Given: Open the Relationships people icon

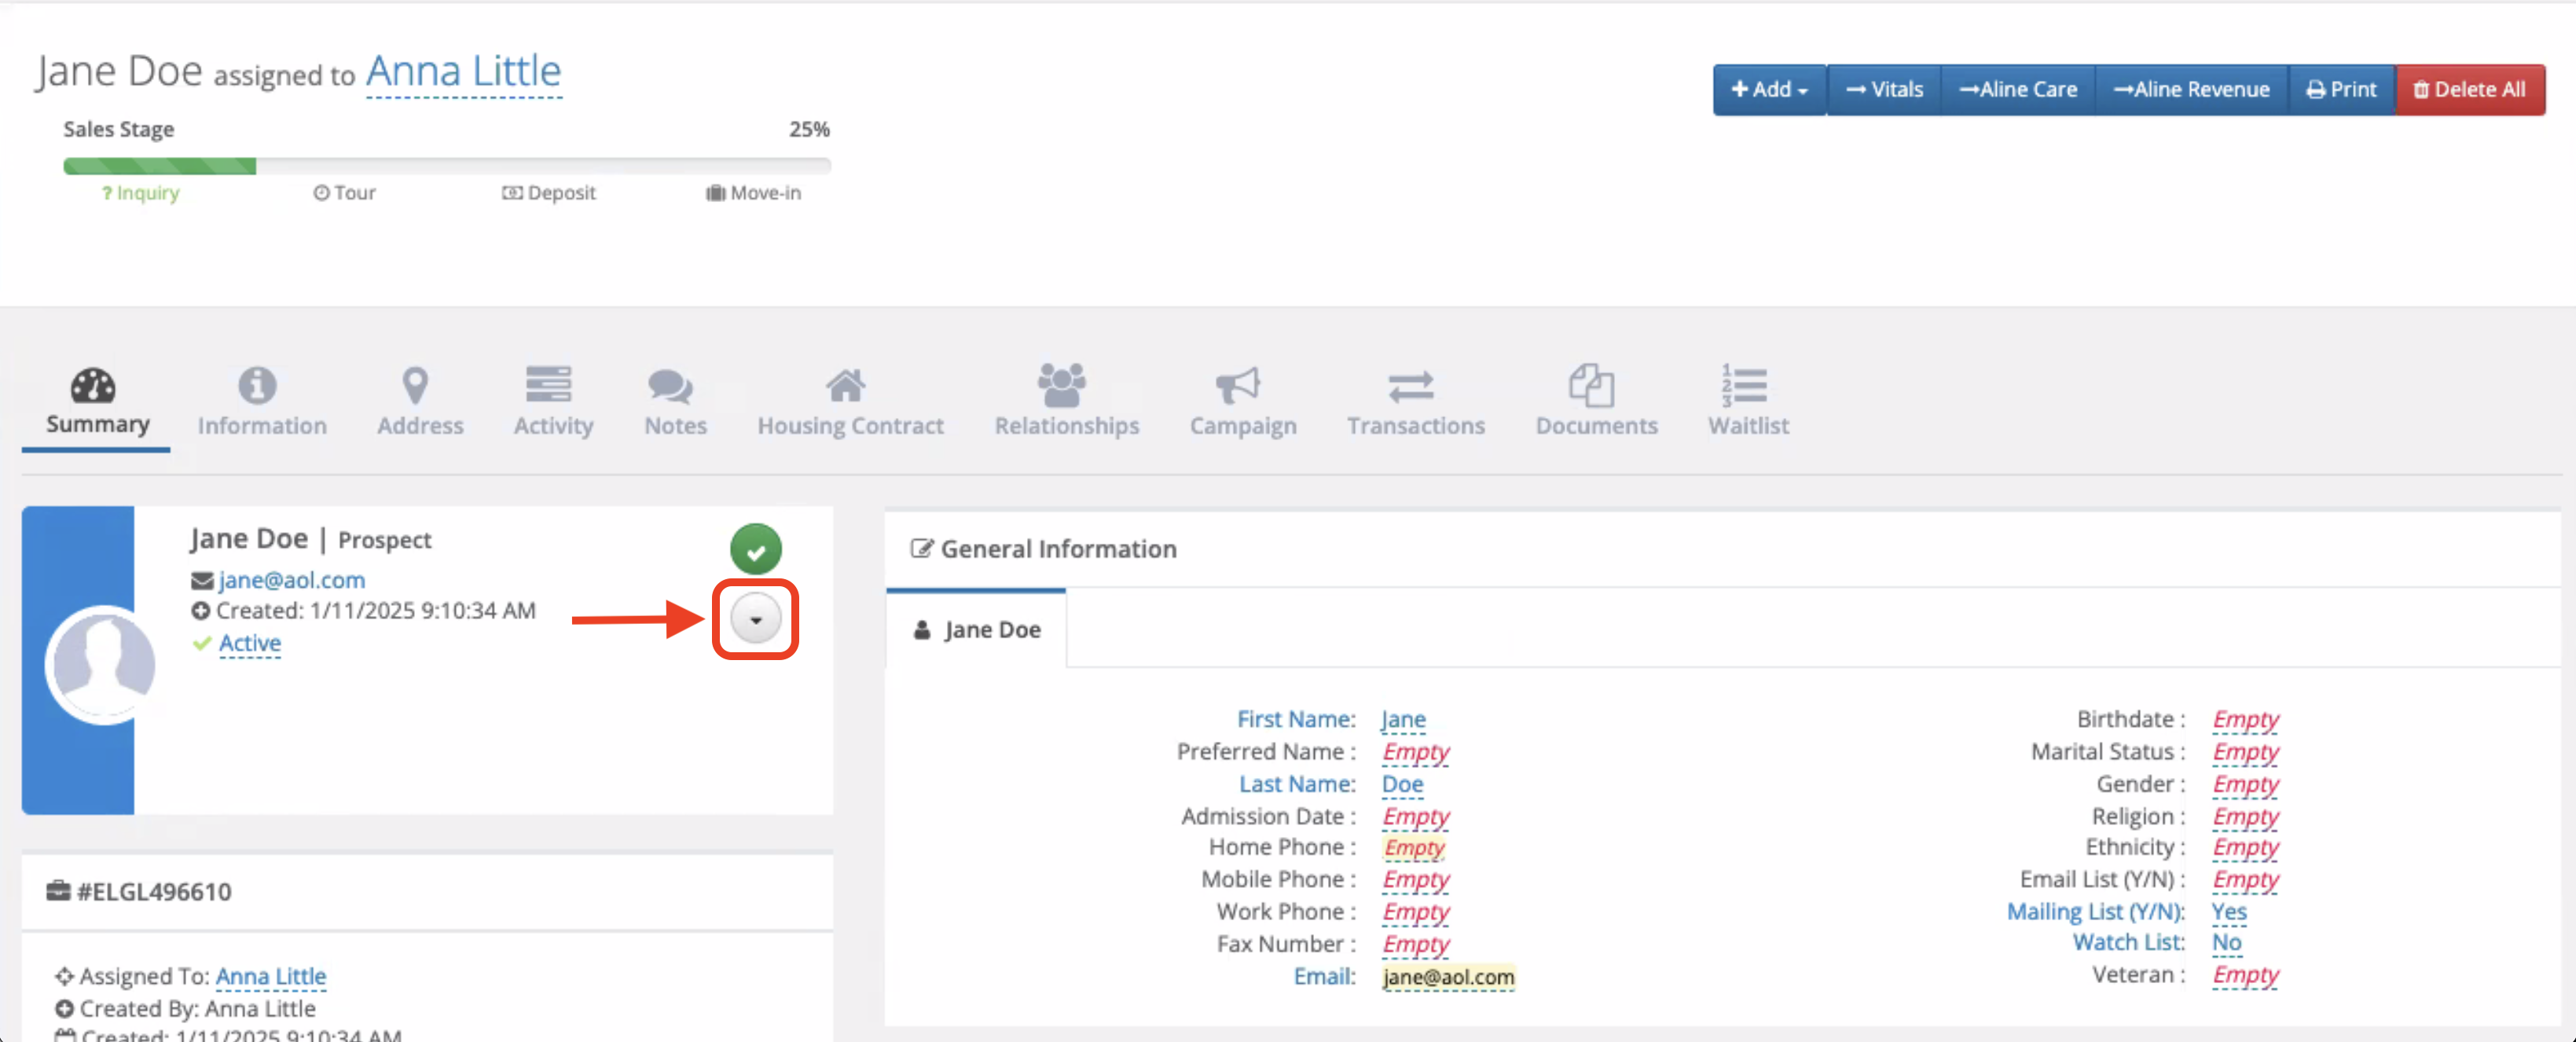Looking at the screenshot, I should 1062,385.
